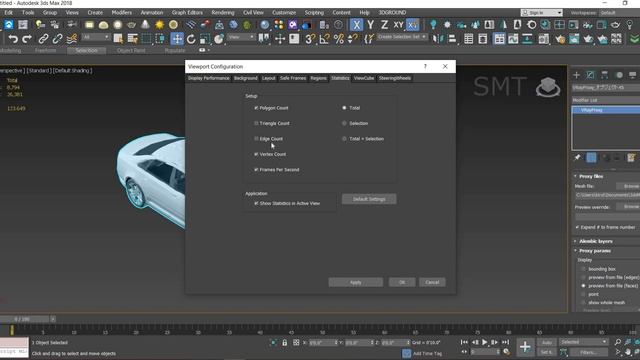Viewport: 640px width, 360px height.
Task: Click the Undo arrow in the main toolbar
Action: point(13,39)
